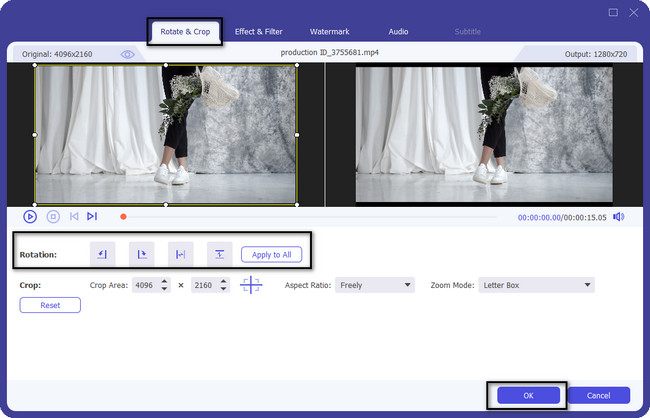
Task: Click top-middle crop handle
Action: click(166, 65)
